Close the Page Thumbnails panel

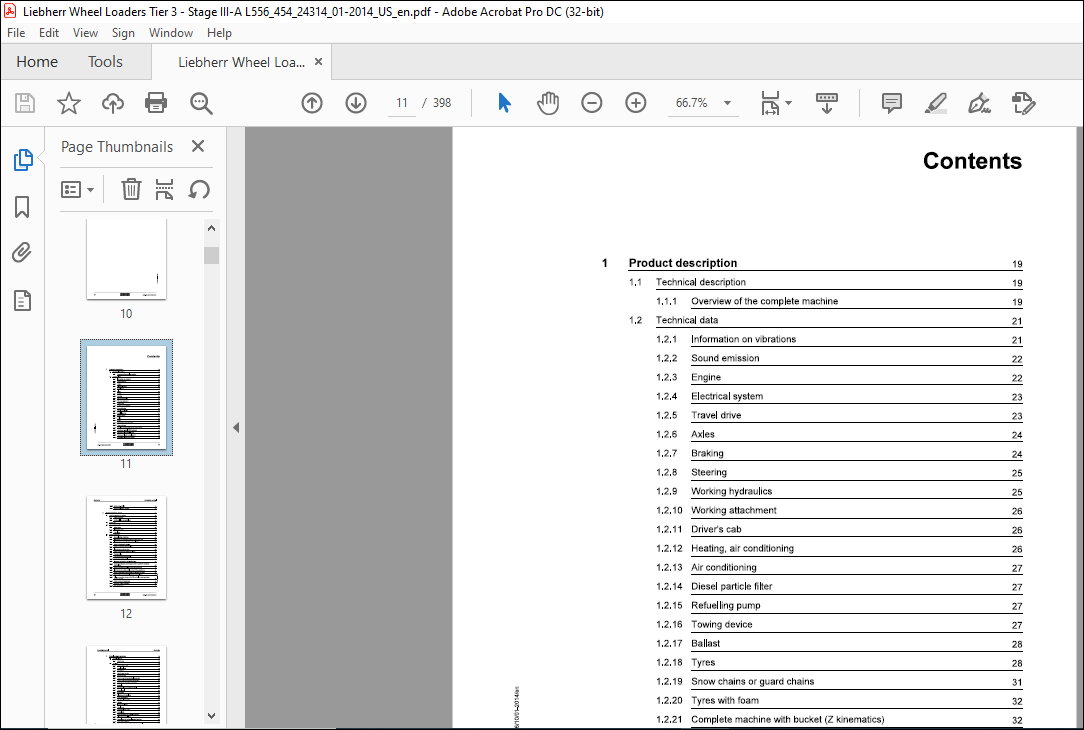click(x=198, y=146)
